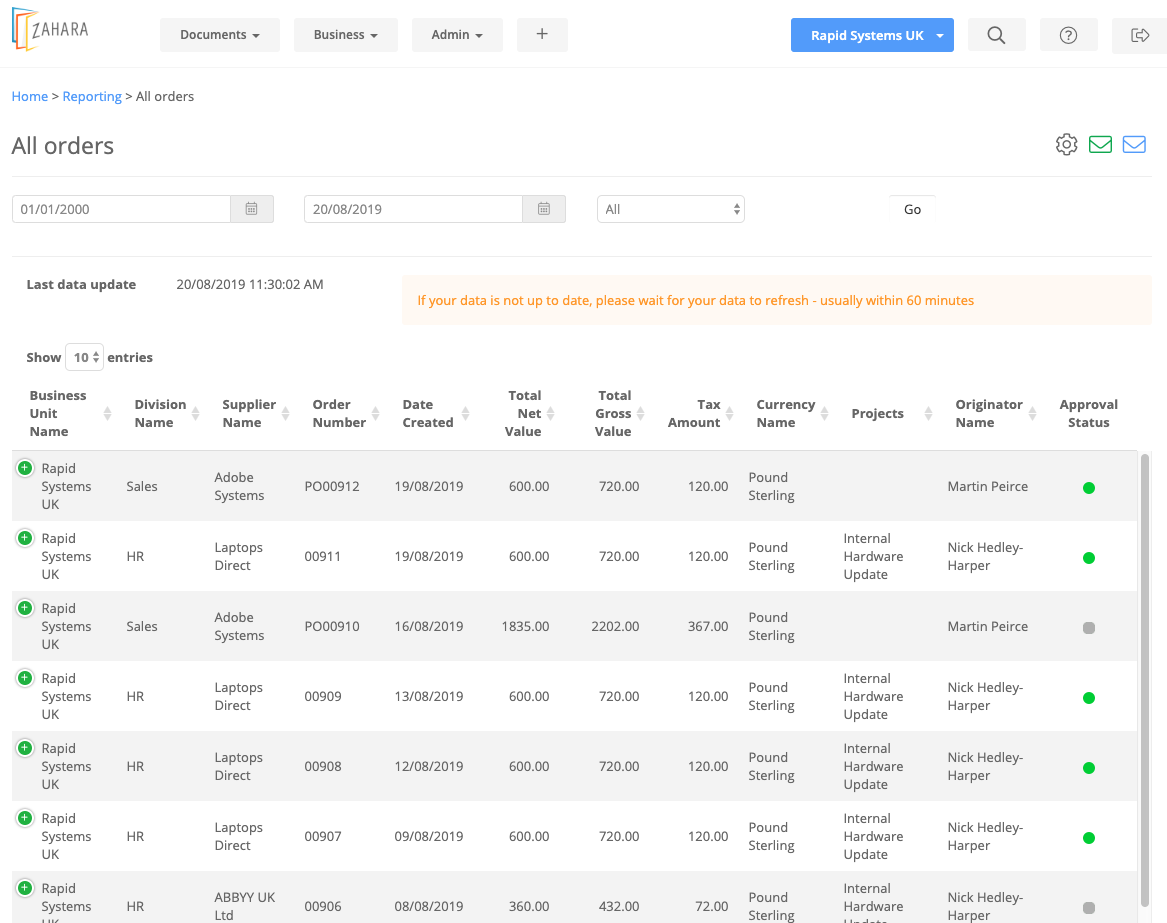Screen dimensions: 1167x923
Task: Click the blue envelope email icon
Action: (x=1134, y=145)
